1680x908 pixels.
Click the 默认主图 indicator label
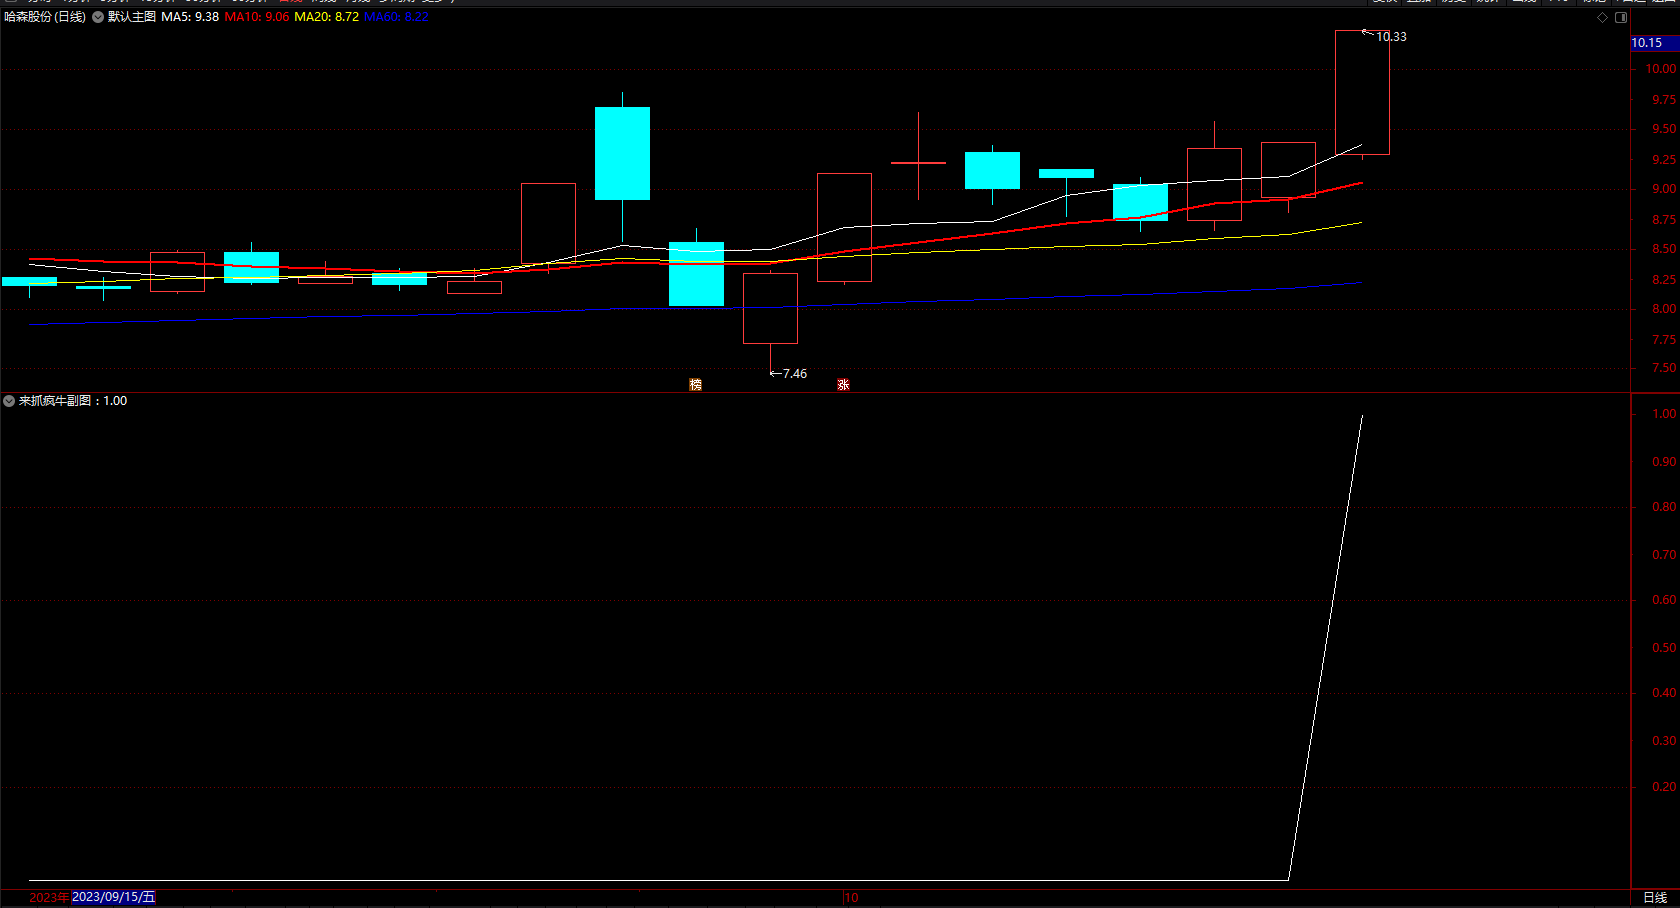pyautogui.click(x=132, y=17)
